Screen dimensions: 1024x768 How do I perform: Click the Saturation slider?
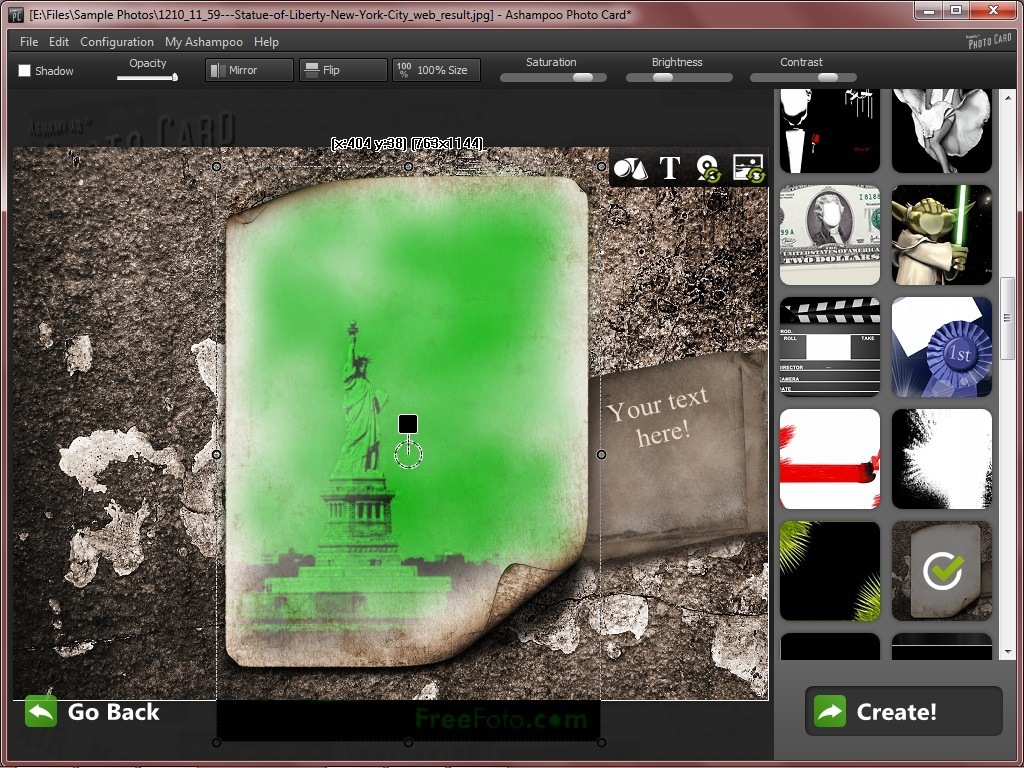553,77
